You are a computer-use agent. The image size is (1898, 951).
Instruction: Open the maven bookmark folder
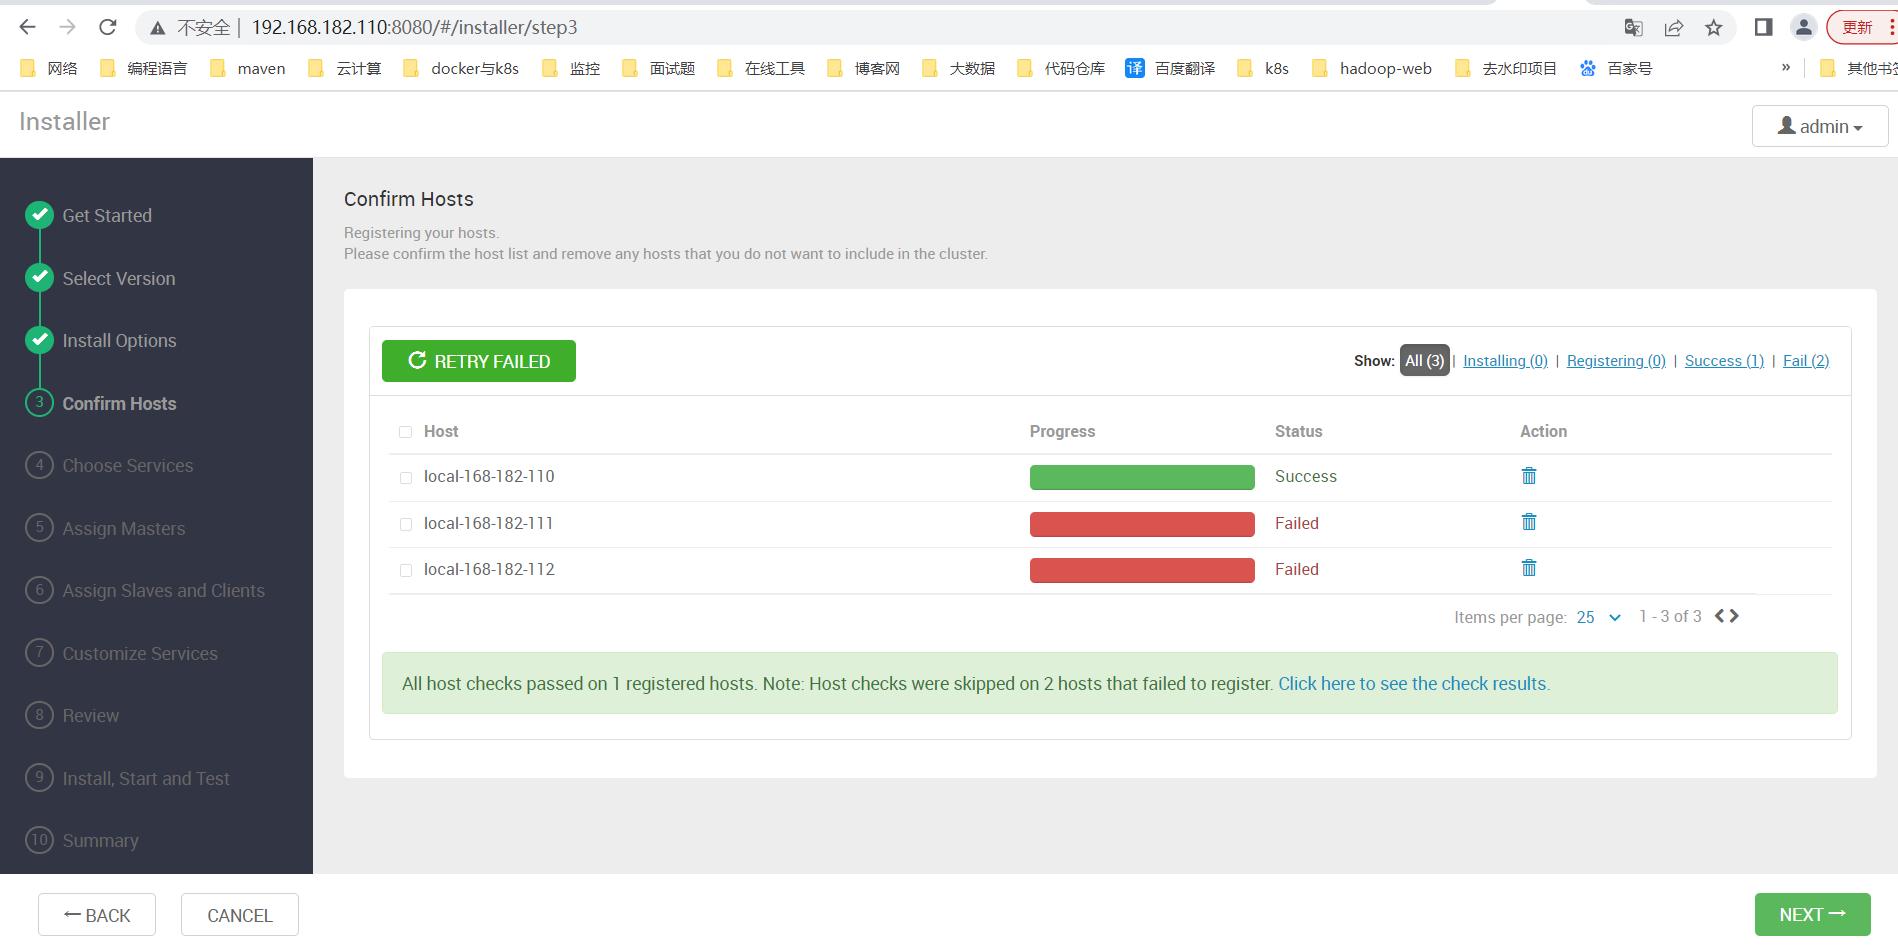(247, 68)
